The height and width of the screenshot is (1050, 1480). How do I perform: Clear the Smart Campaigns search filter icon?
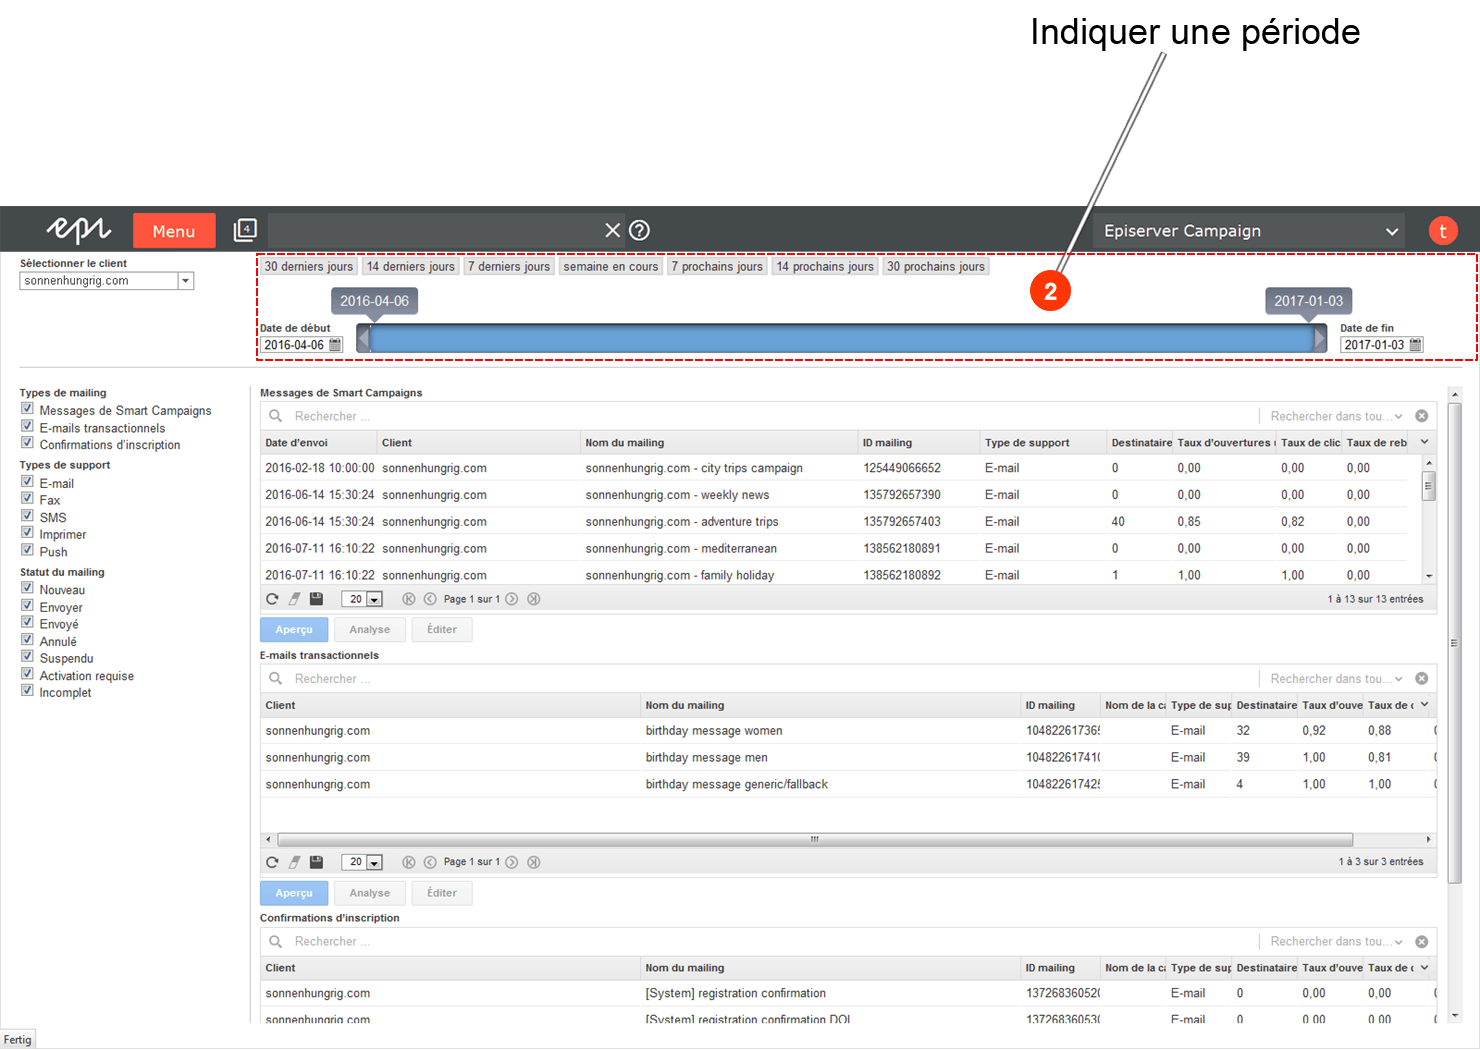[1422, 416]
